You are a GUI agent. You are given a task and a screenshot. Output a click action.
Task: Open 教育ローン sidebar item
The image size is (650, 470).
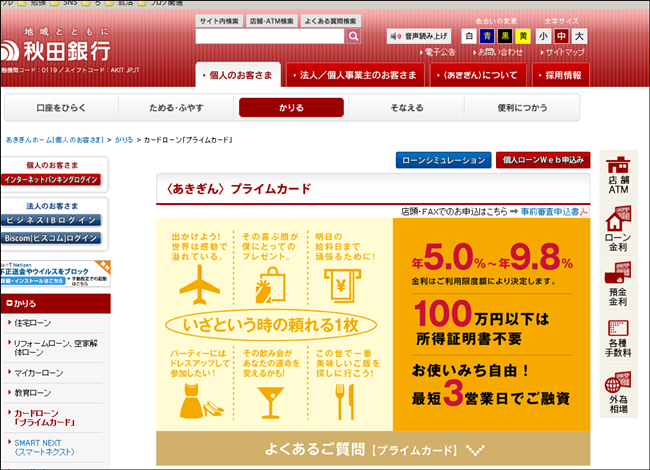(x=33, y=393)
